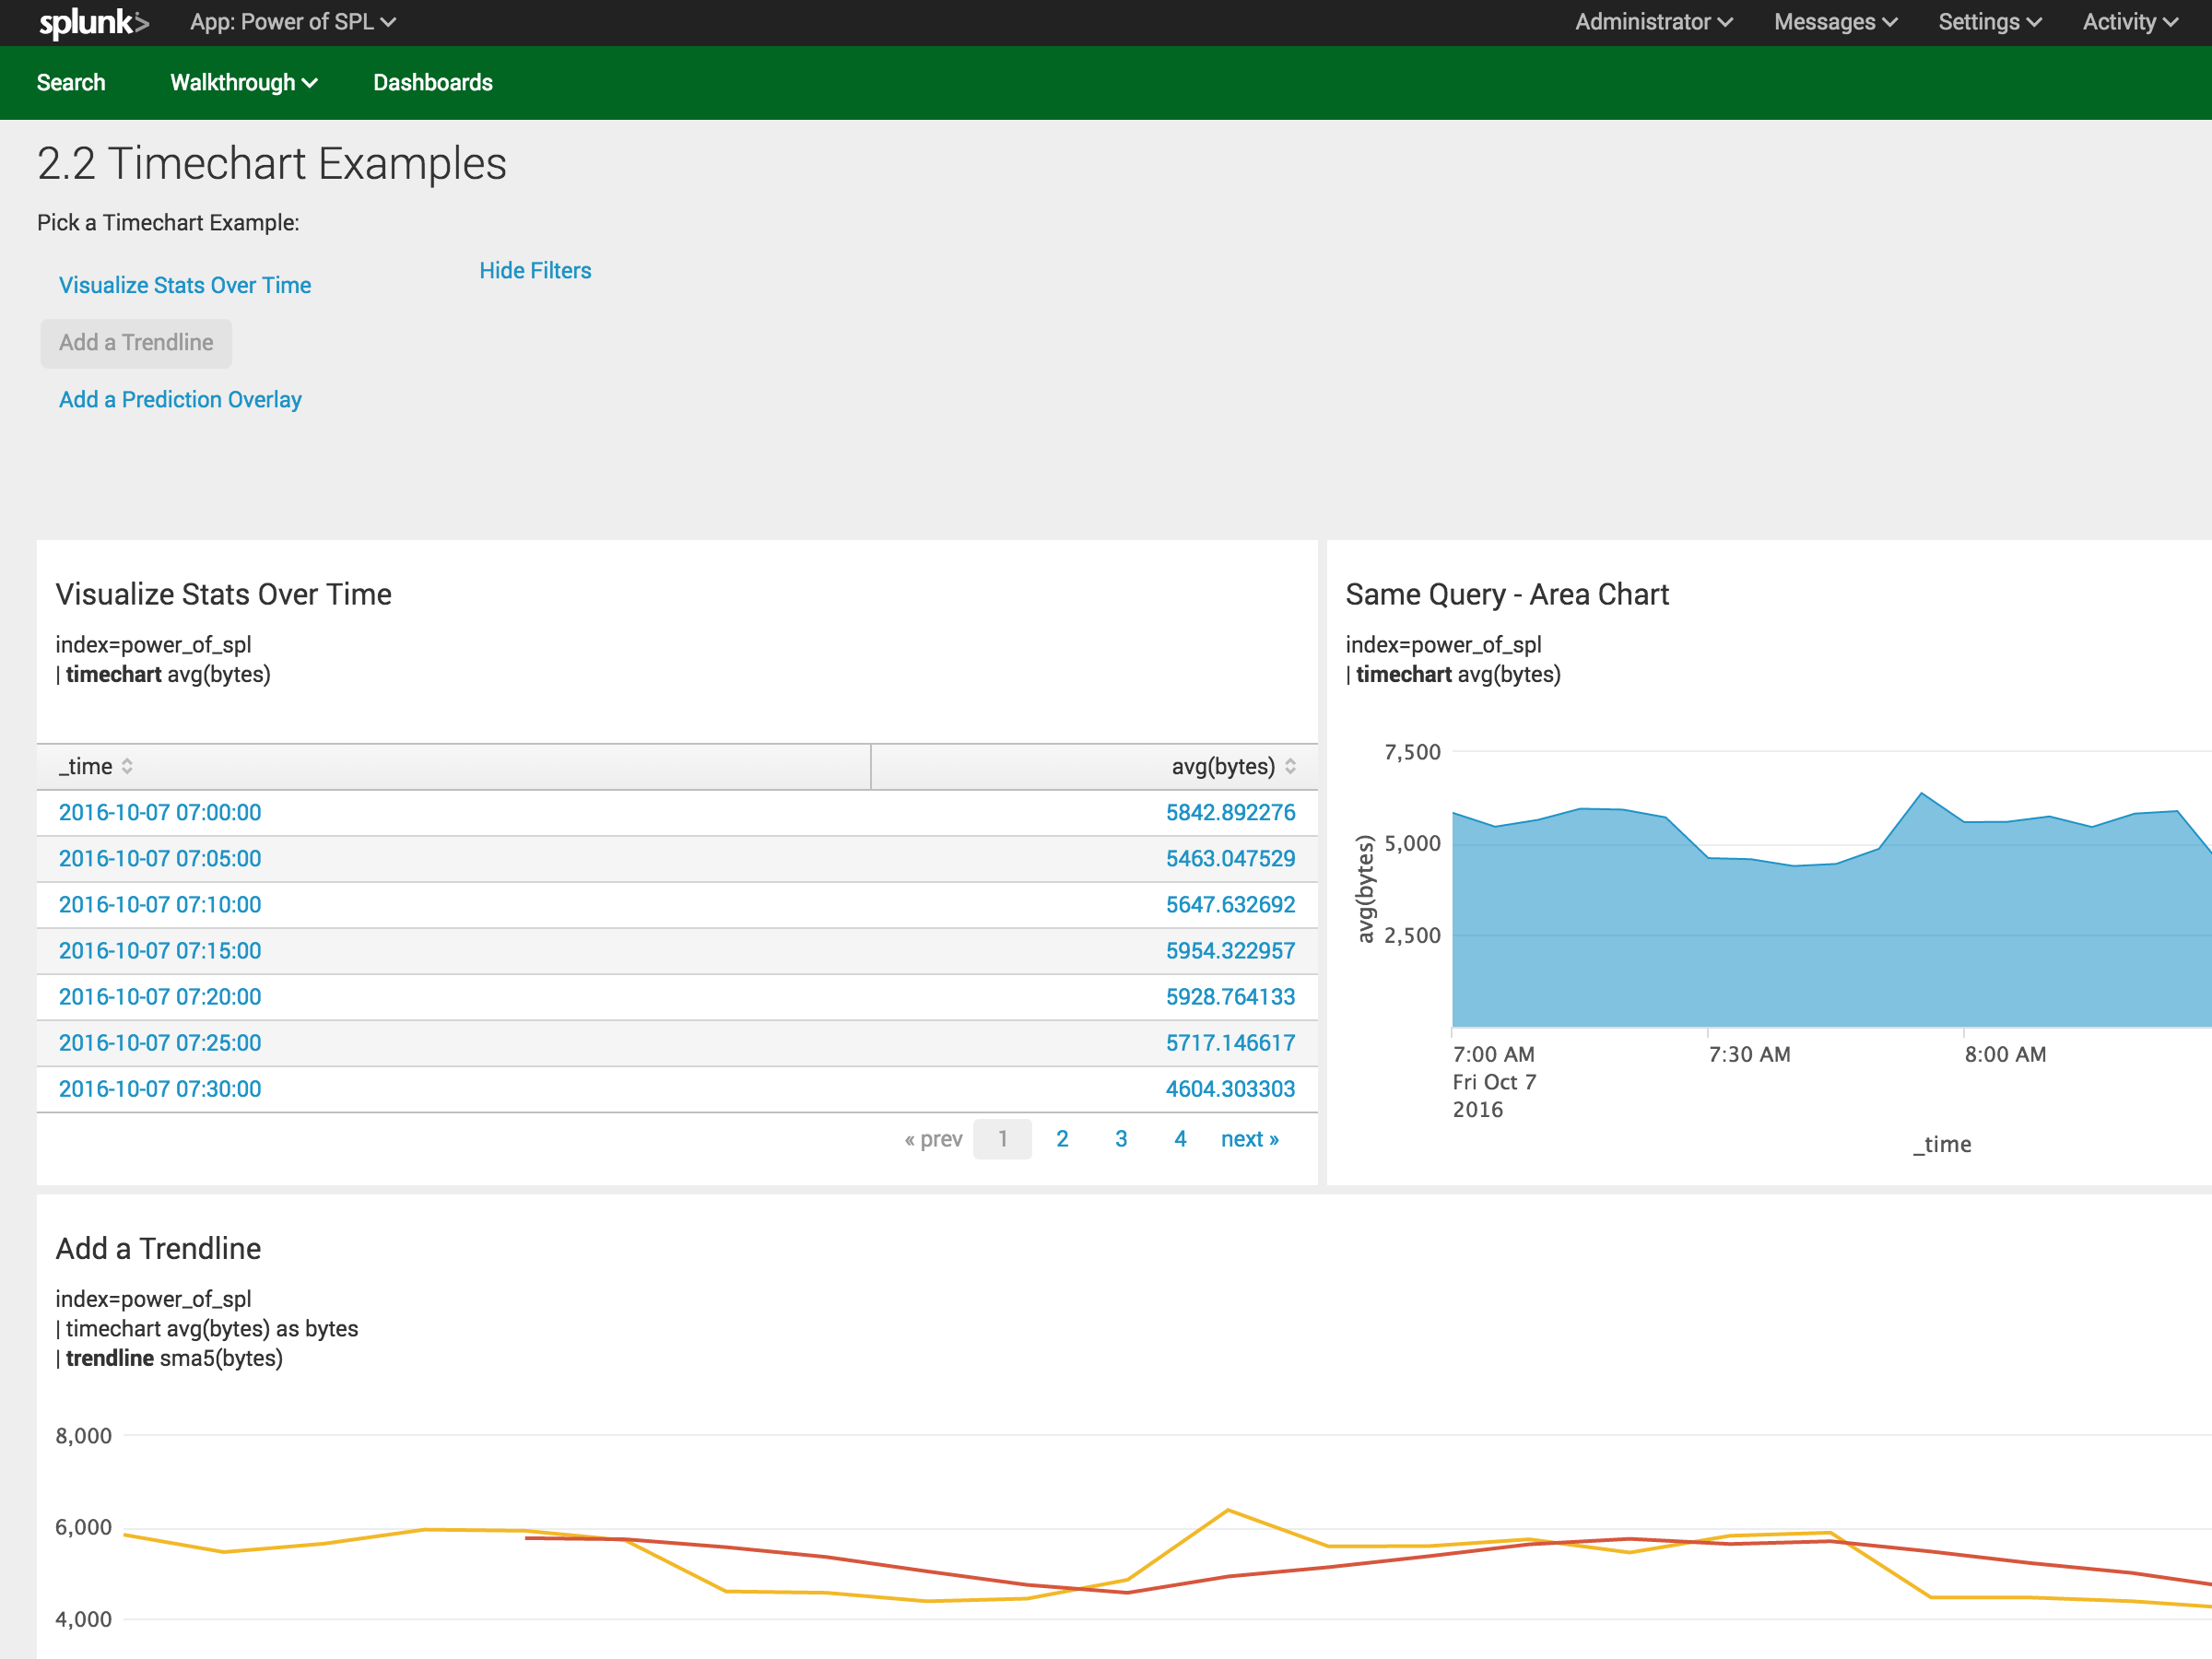This screenshot has width=2212, height=1659.
Task: Choose Add a Prediction Overlay example
Action: pos(180,400)
